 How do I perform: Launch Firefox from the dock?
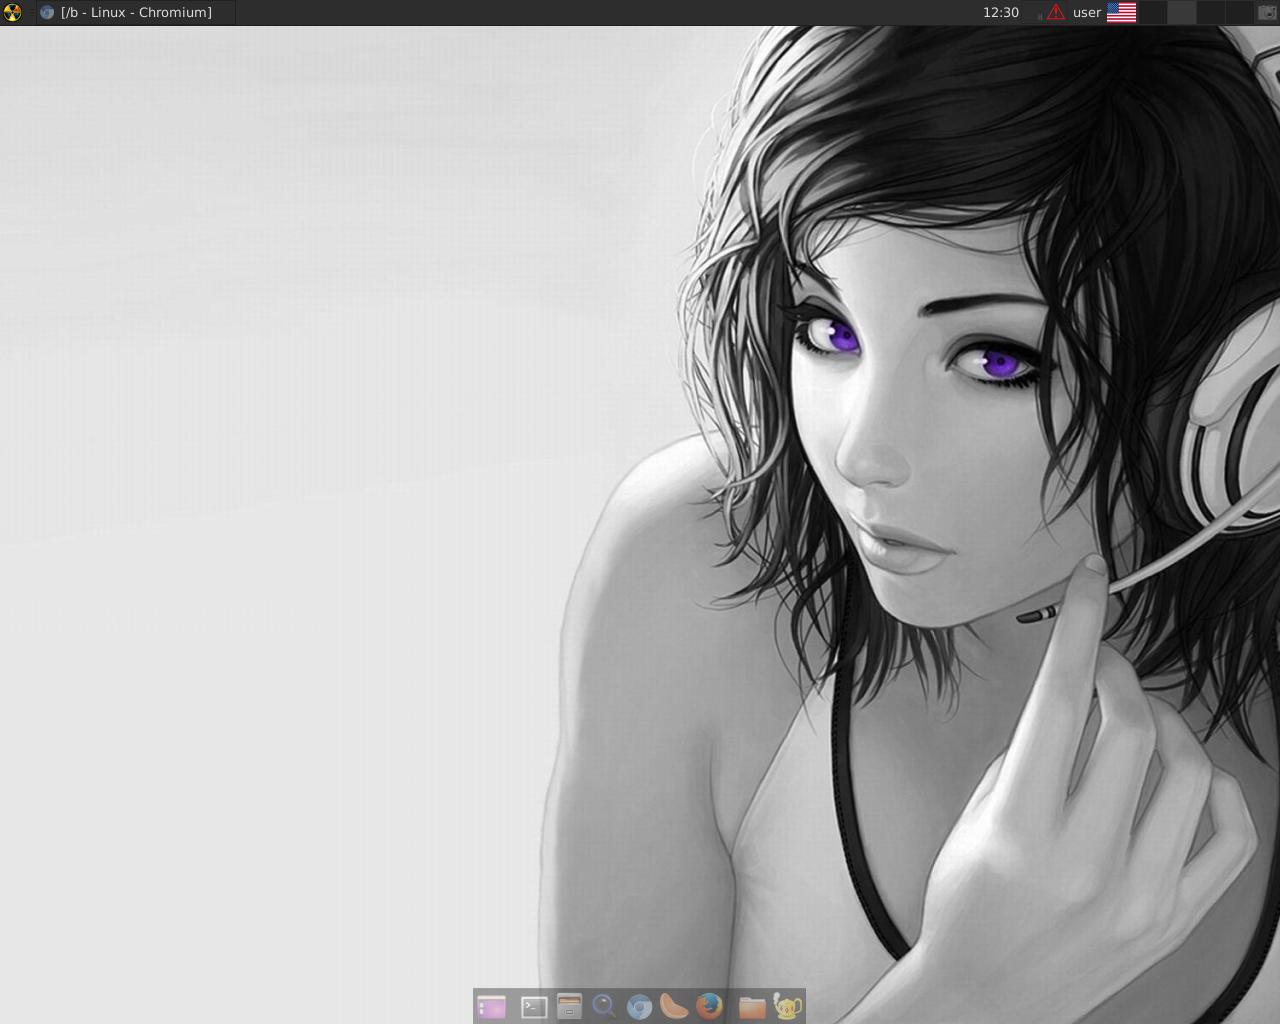(x=709, y=1005)
